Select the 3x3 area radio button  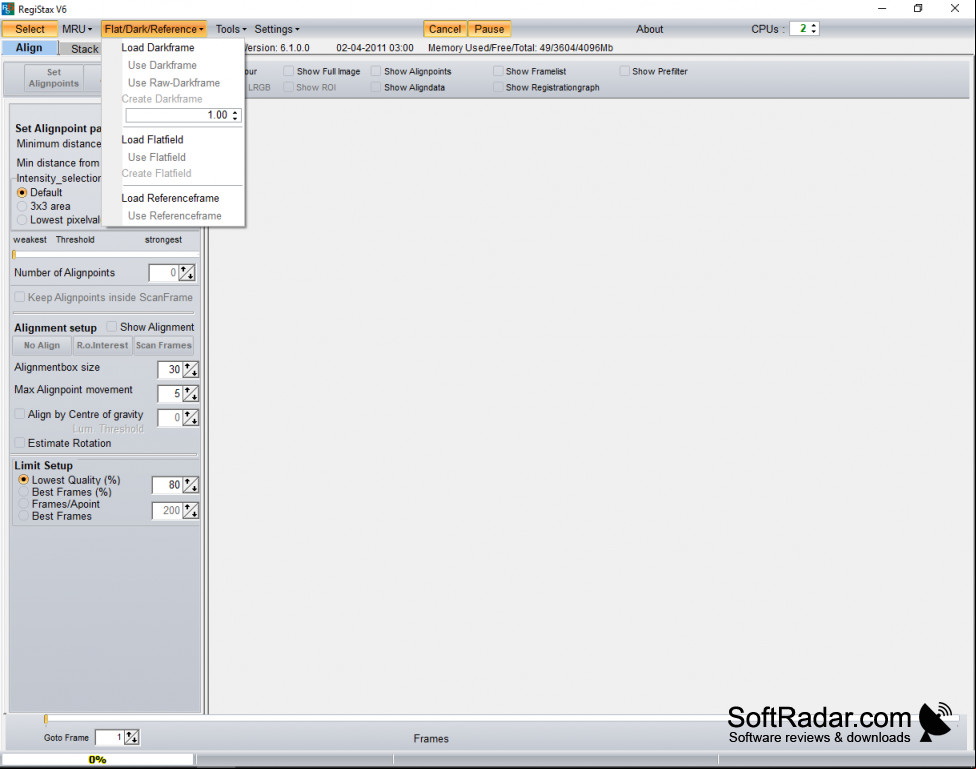click(x=22, y=206)
